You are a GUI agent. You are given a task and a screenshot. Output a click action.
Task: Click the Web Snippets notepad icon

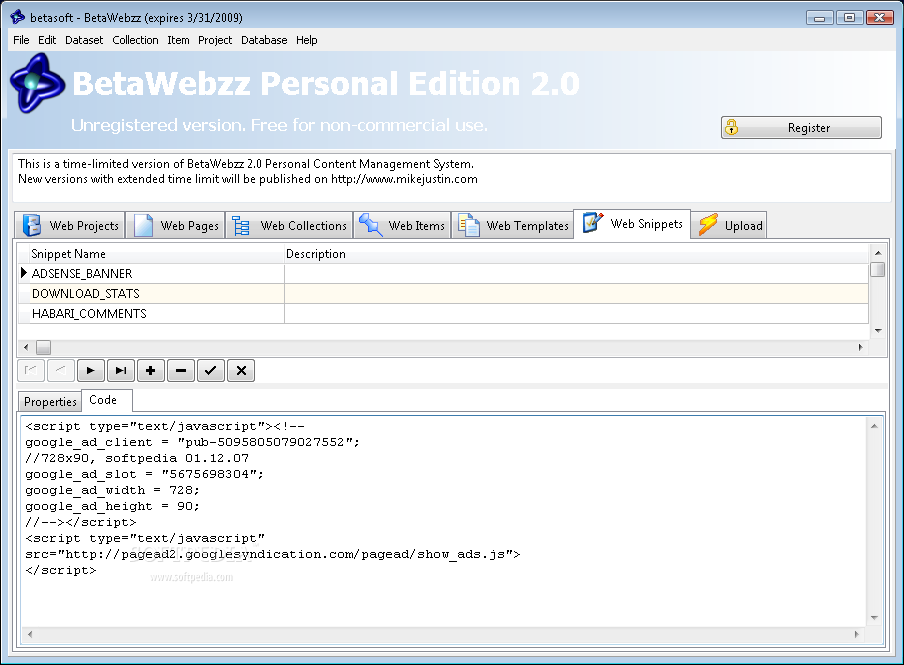point(593,223)
